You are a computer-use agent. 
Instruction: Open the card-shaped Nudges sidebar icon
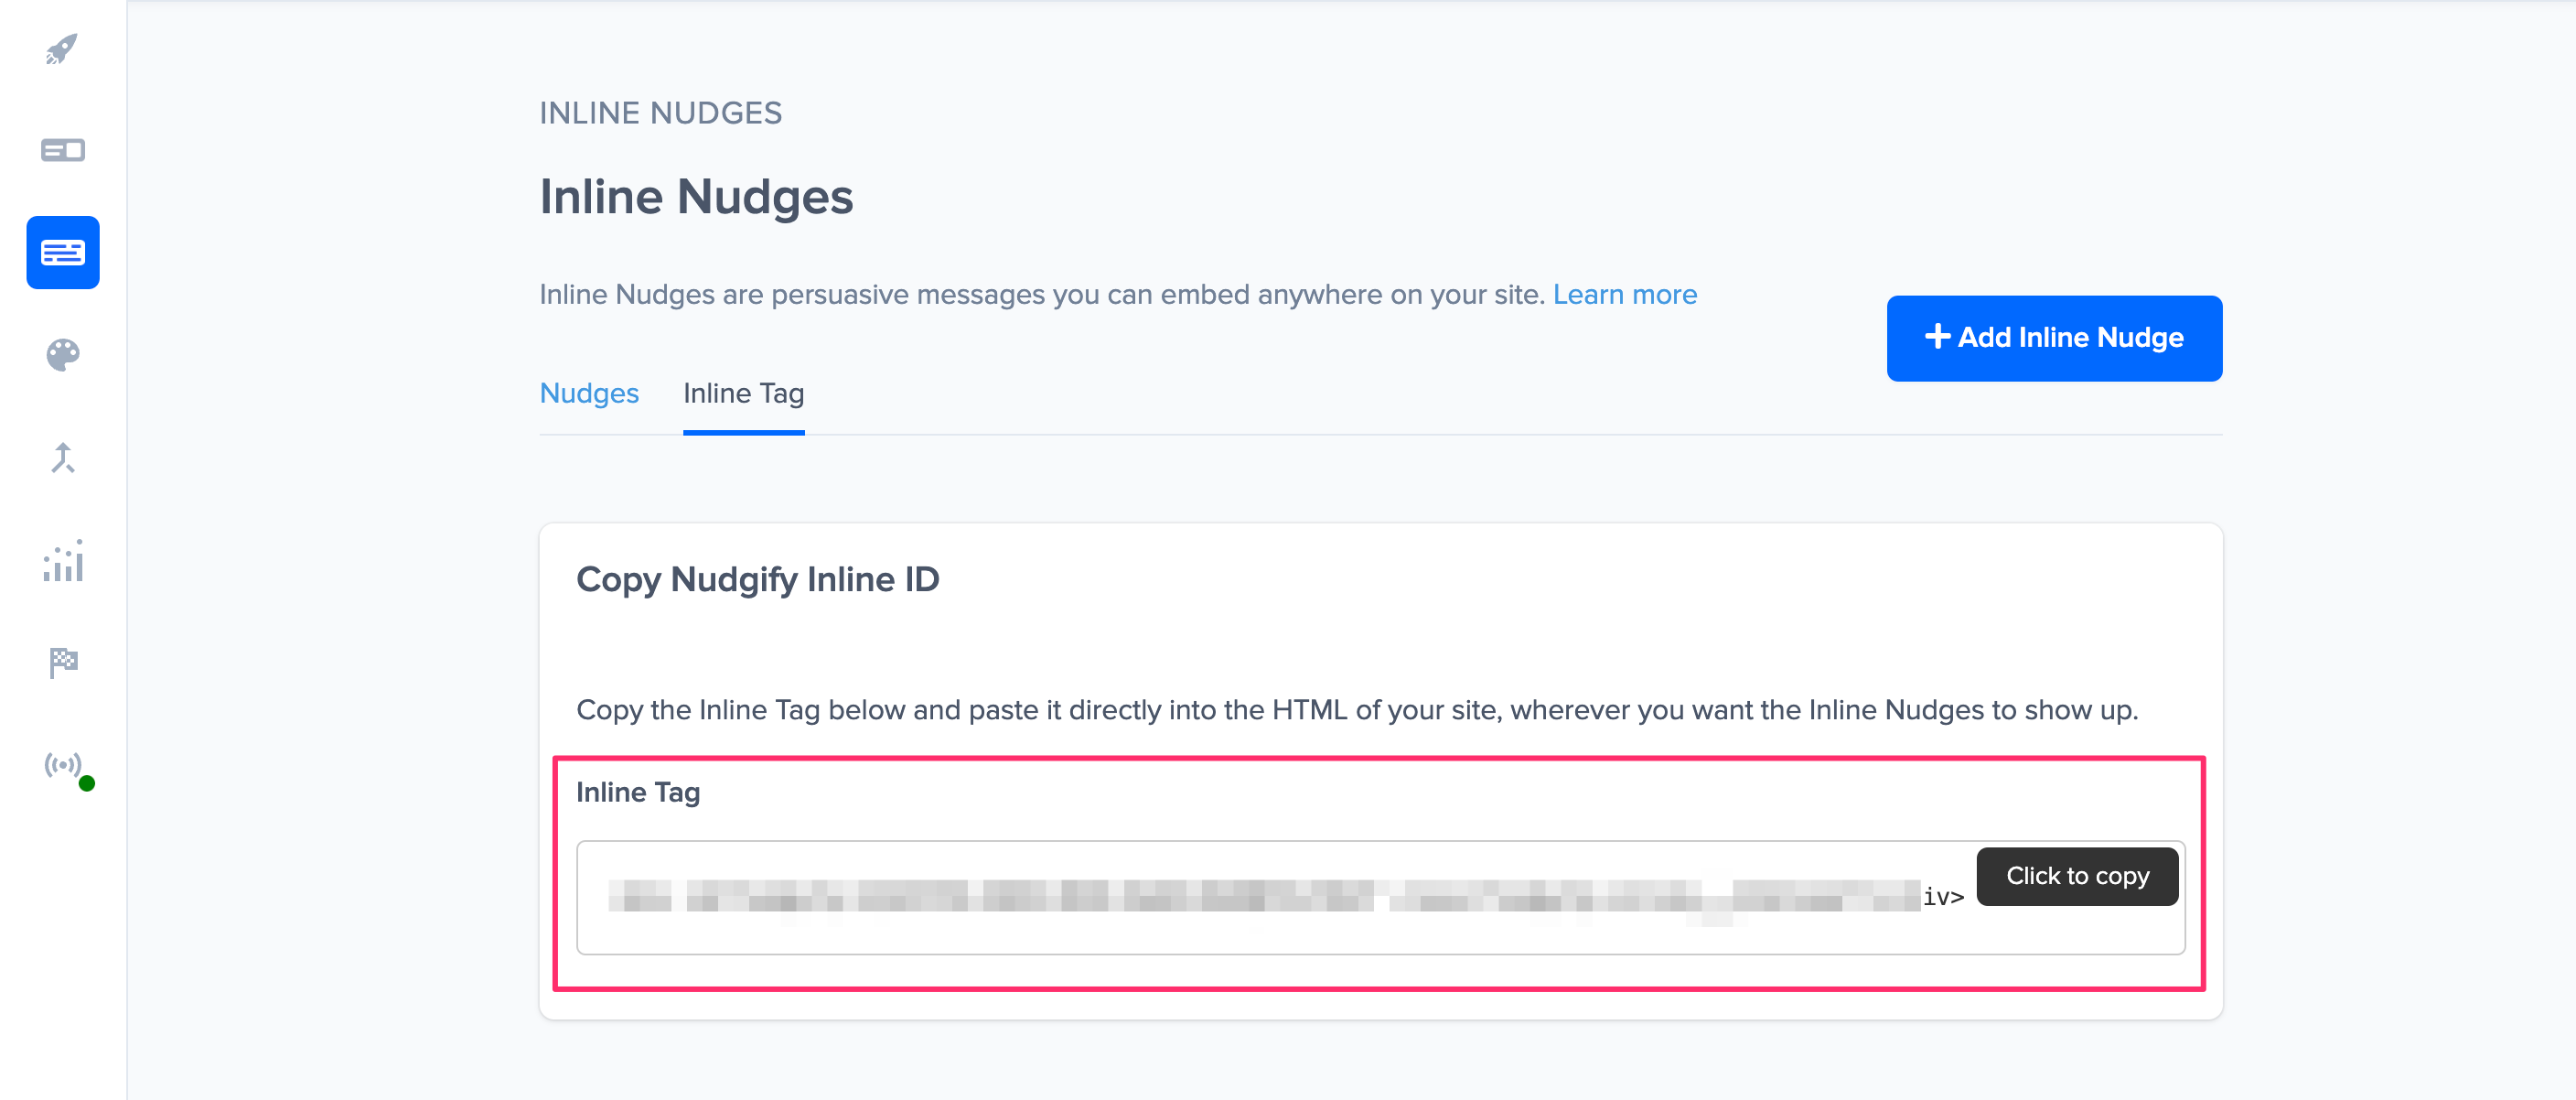(62, 150)
